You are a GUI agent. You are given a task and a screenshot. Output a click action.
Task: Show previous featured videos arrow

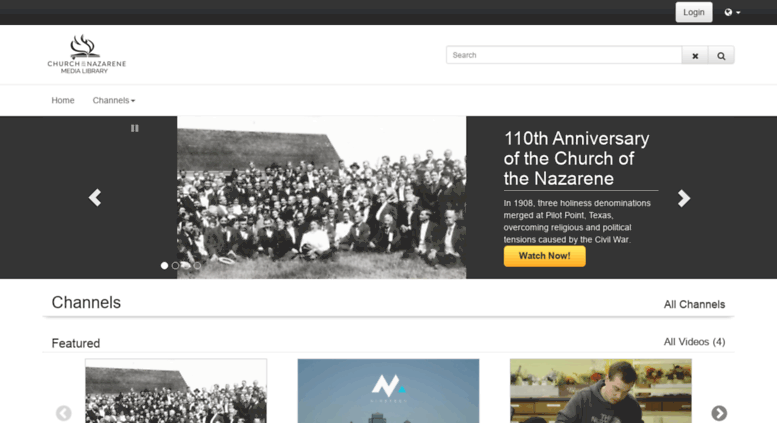pos(63,413)
